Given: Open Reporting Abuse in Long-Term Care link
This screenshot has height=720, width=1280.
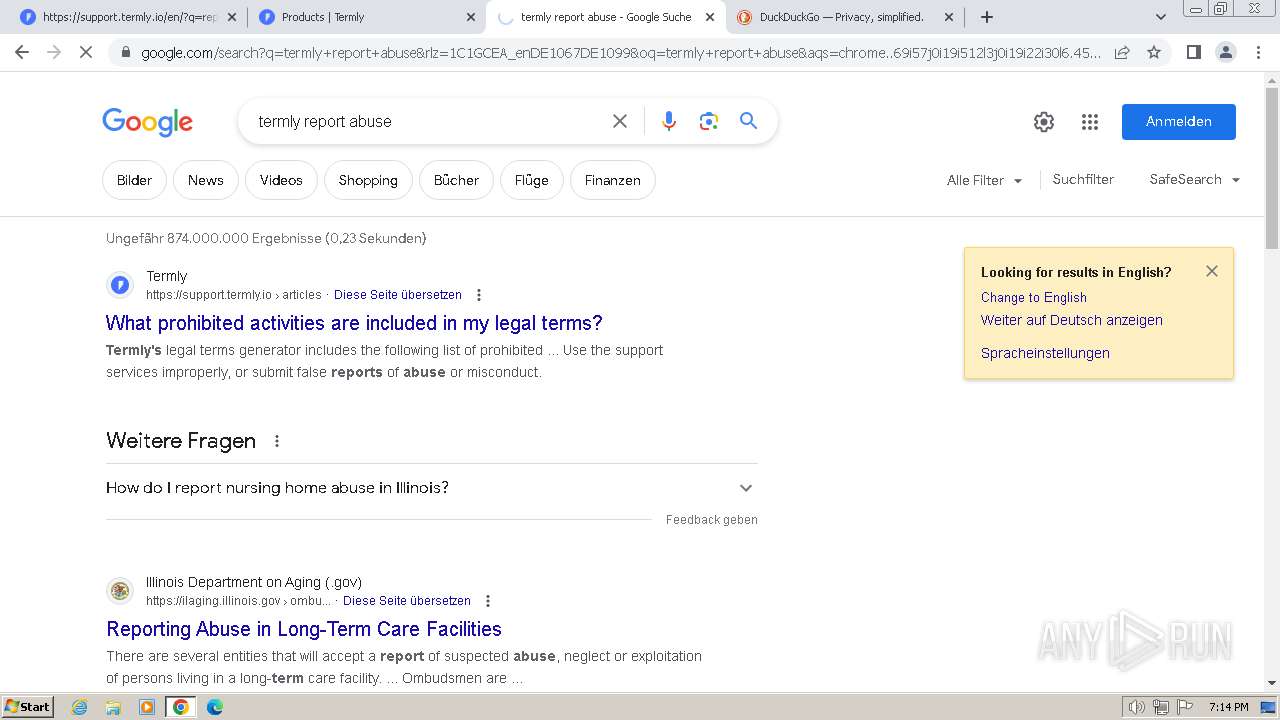Looking at the screenshot, I should [304, 629].
